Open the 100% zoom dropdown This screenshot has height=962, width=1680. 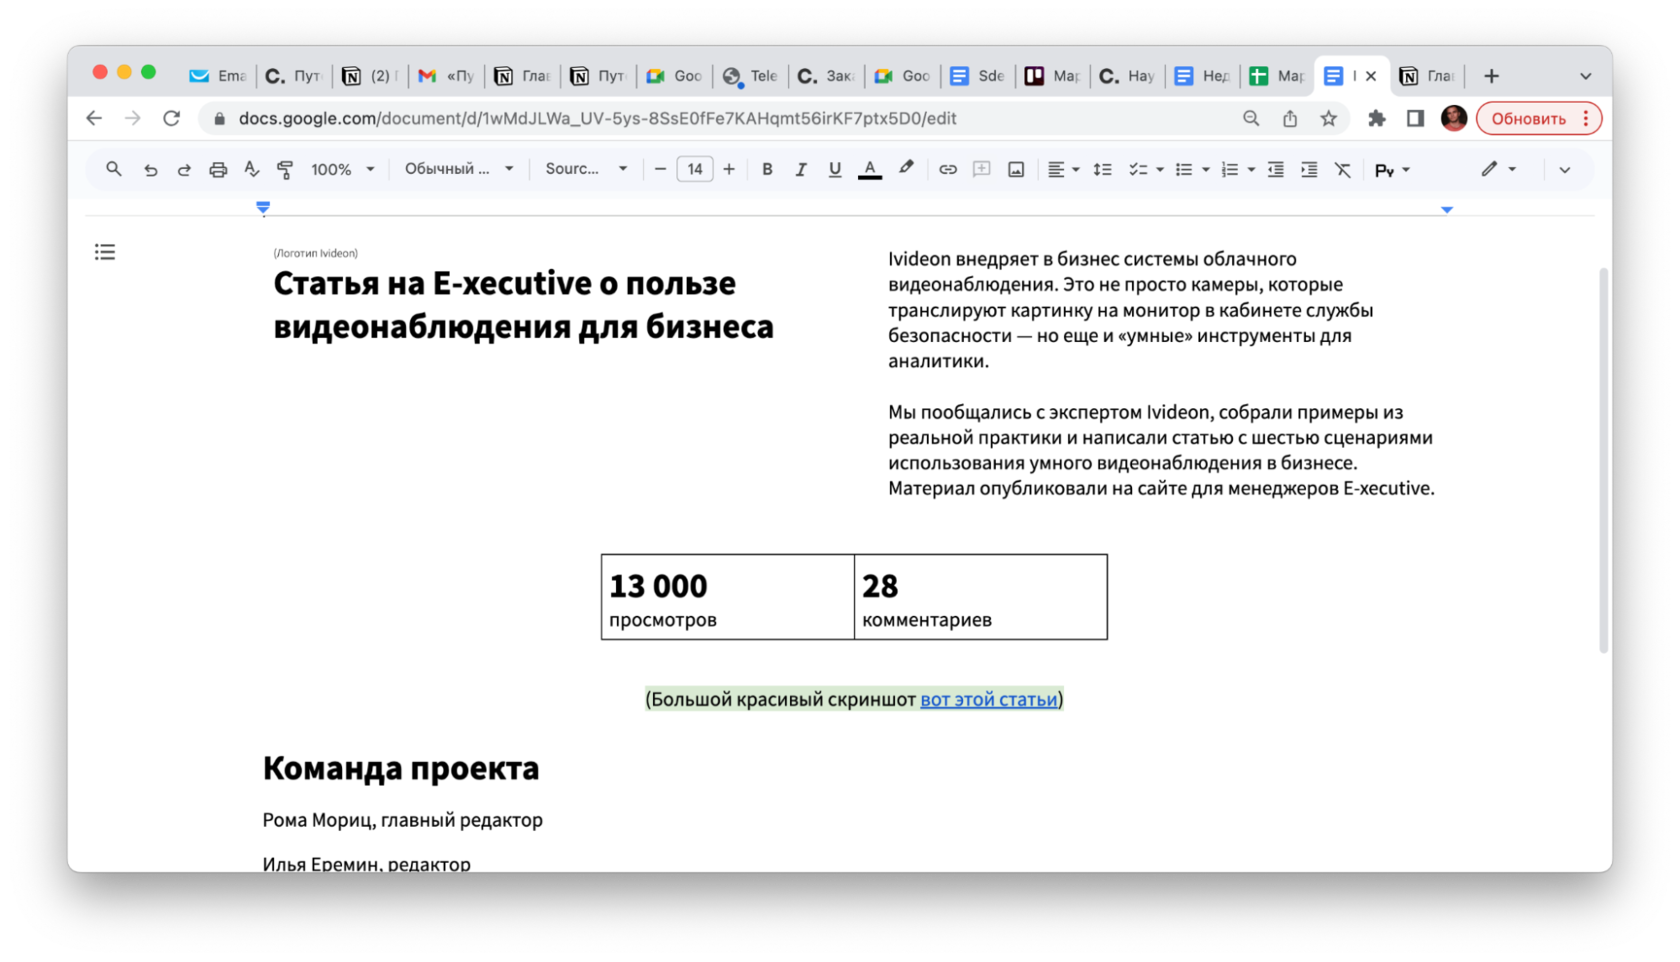(x=342, y=170)
